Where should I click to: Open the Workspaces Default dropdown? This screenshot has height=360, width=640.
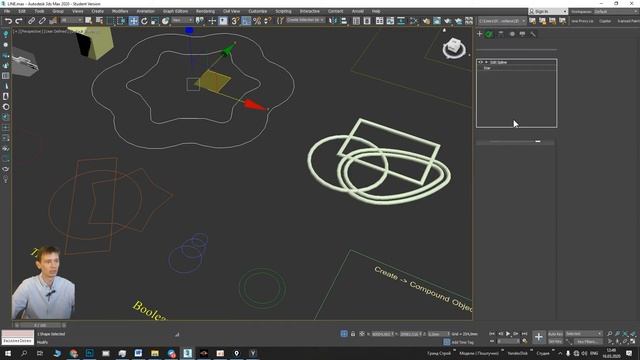pos(615,11)
